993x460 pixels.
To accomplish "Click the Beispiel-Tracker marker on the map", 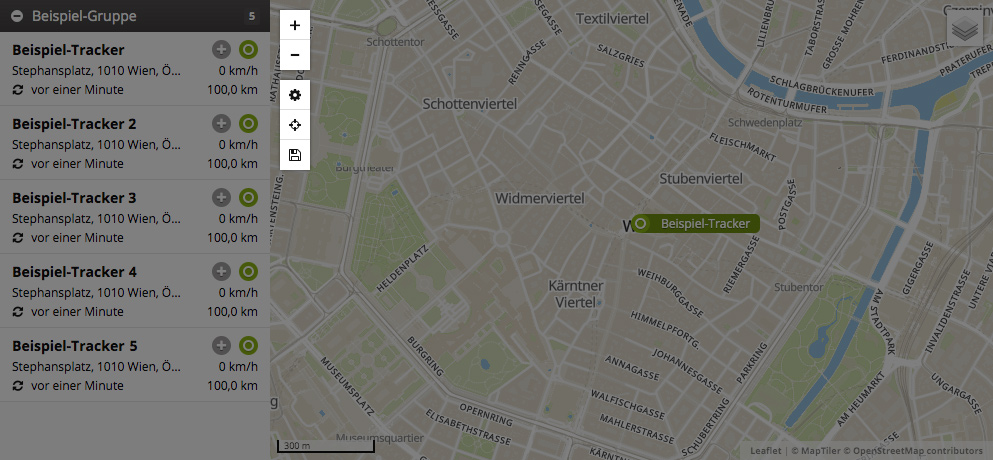I will (695, 224).
